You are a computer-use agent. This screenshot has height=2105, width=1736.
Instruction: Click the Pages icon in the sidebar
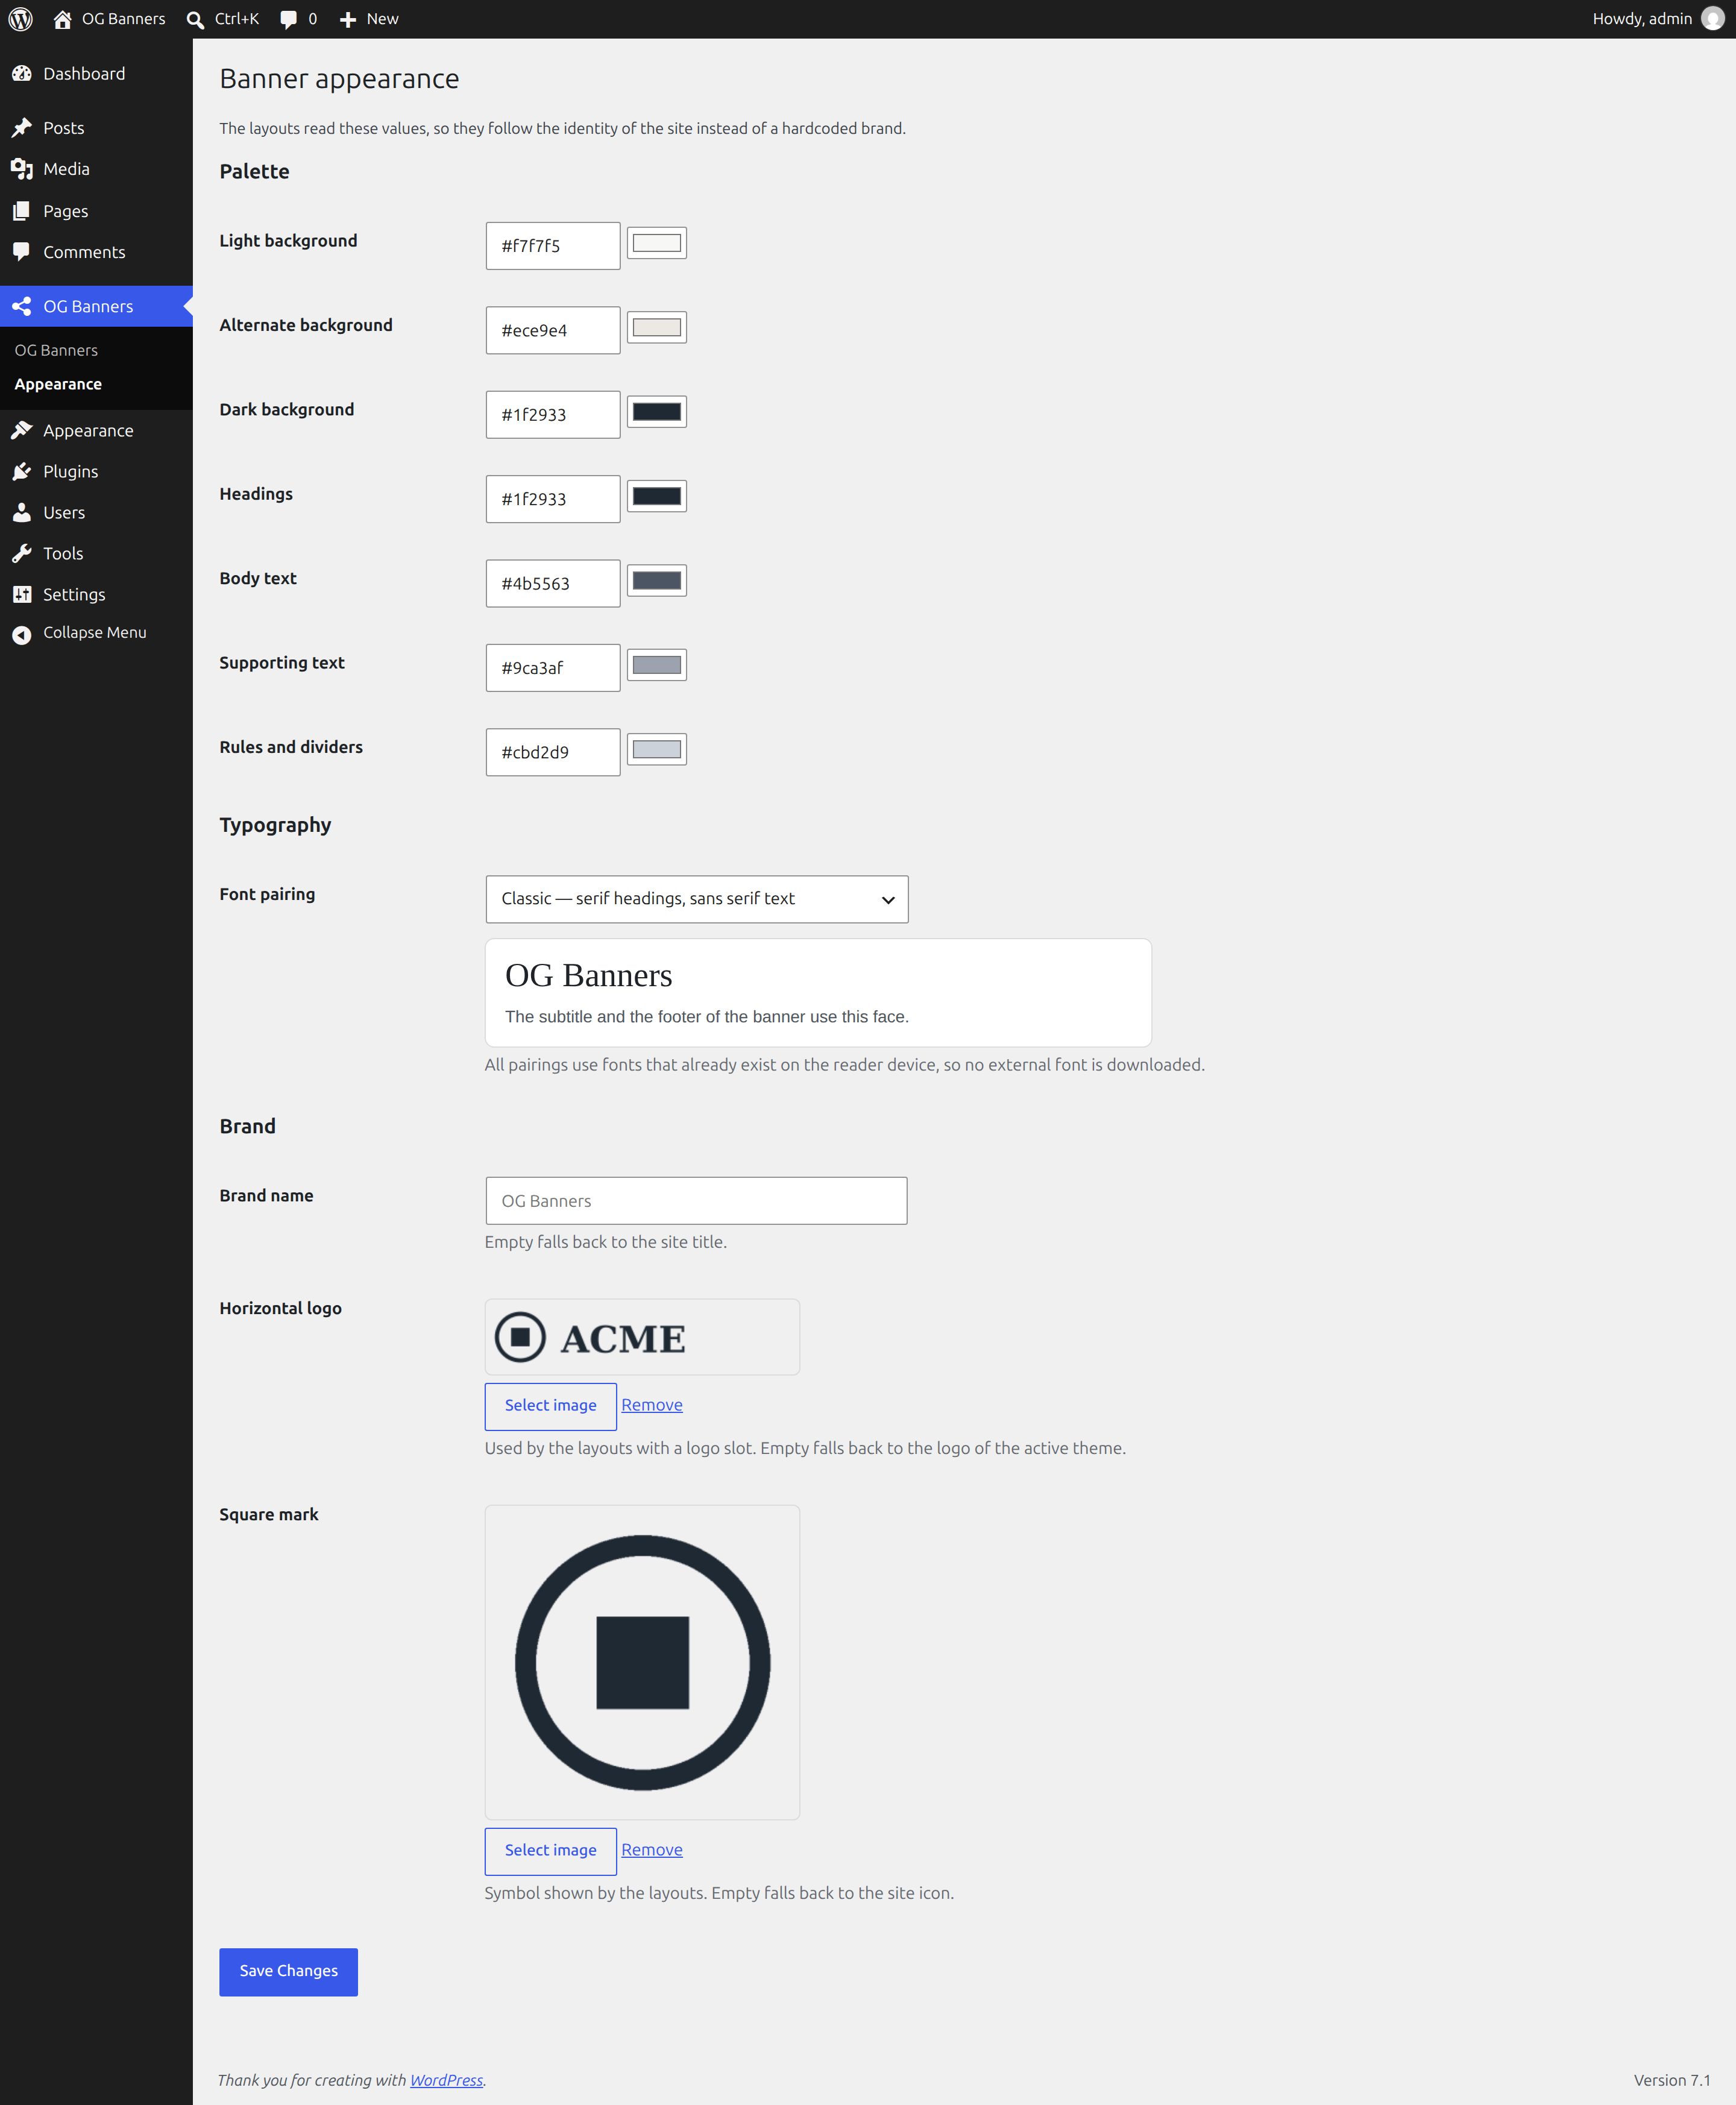[22, 211]
